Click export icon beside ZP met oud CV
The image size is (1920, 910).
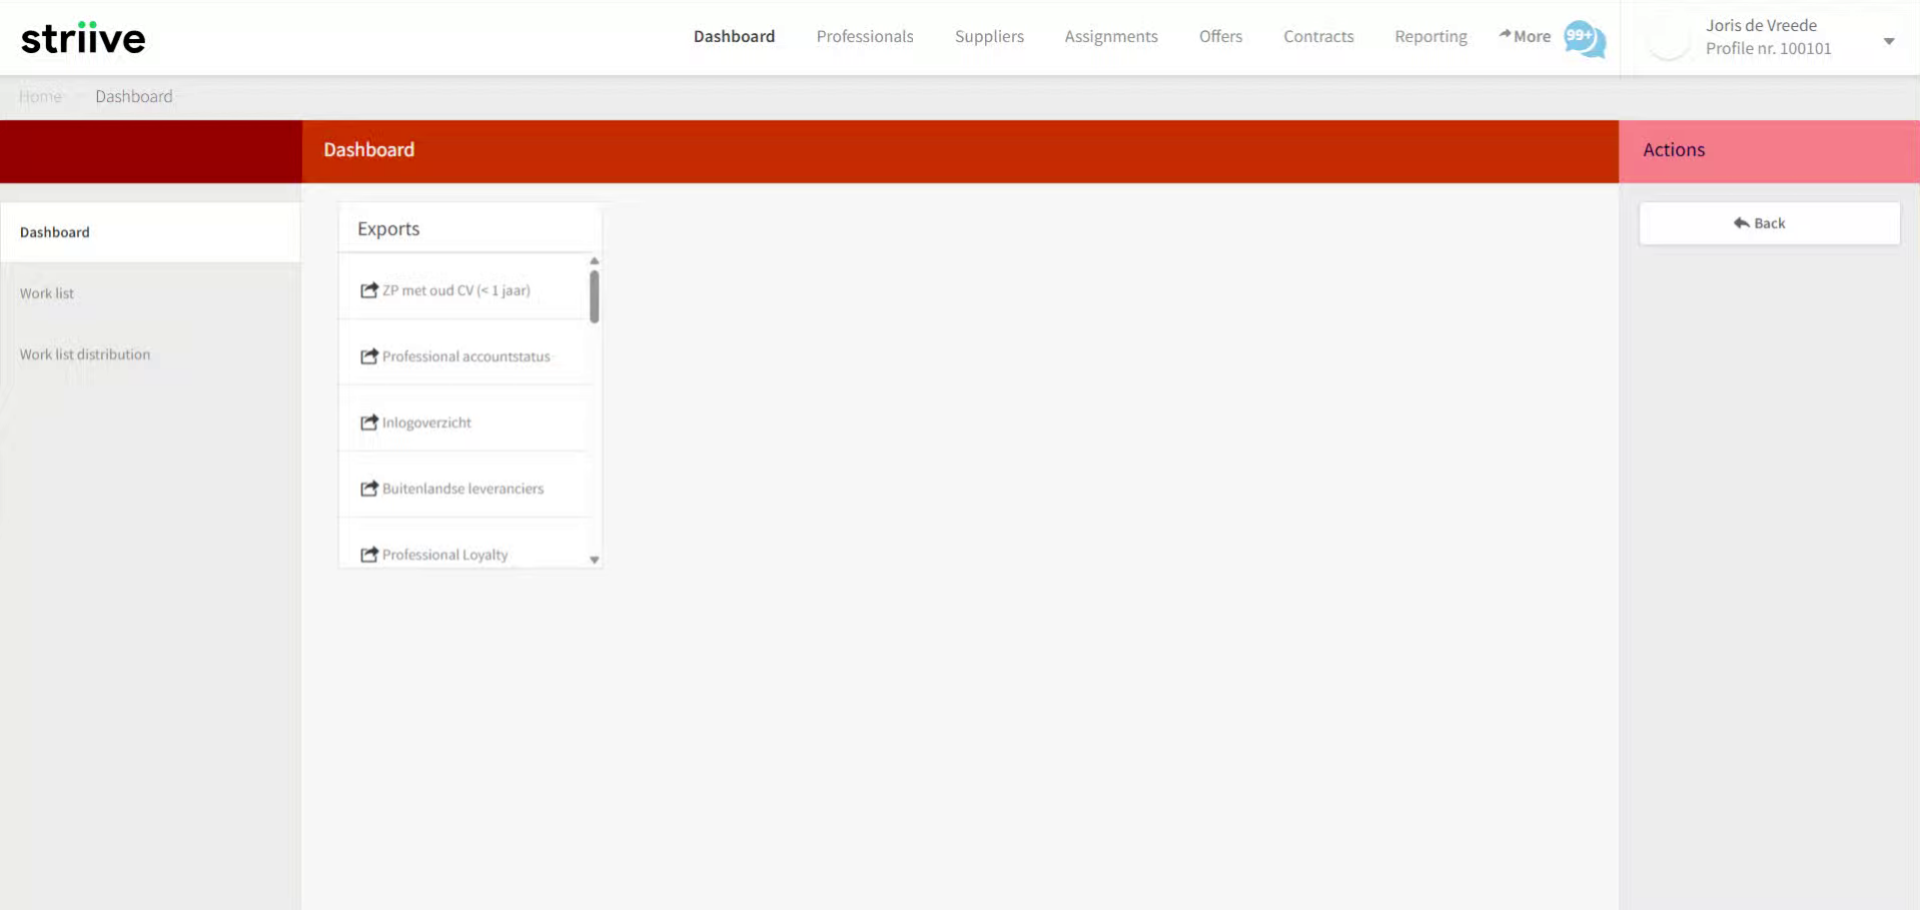pyautogui.click(x=369, y=290)
